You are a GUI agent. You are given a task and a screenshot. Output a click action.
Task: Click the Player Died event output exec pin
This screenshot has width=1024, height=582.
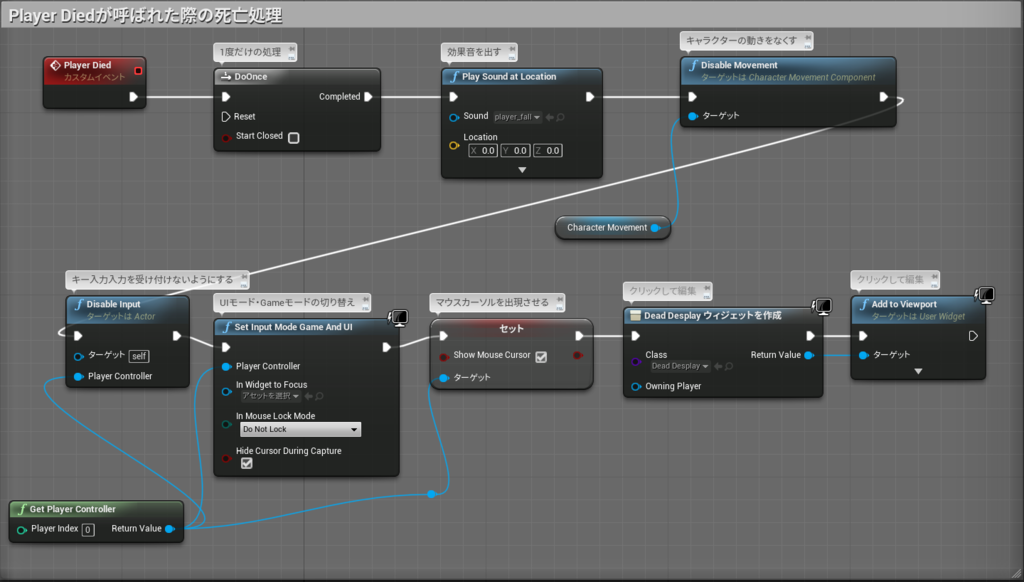click(x=133, y=97)
